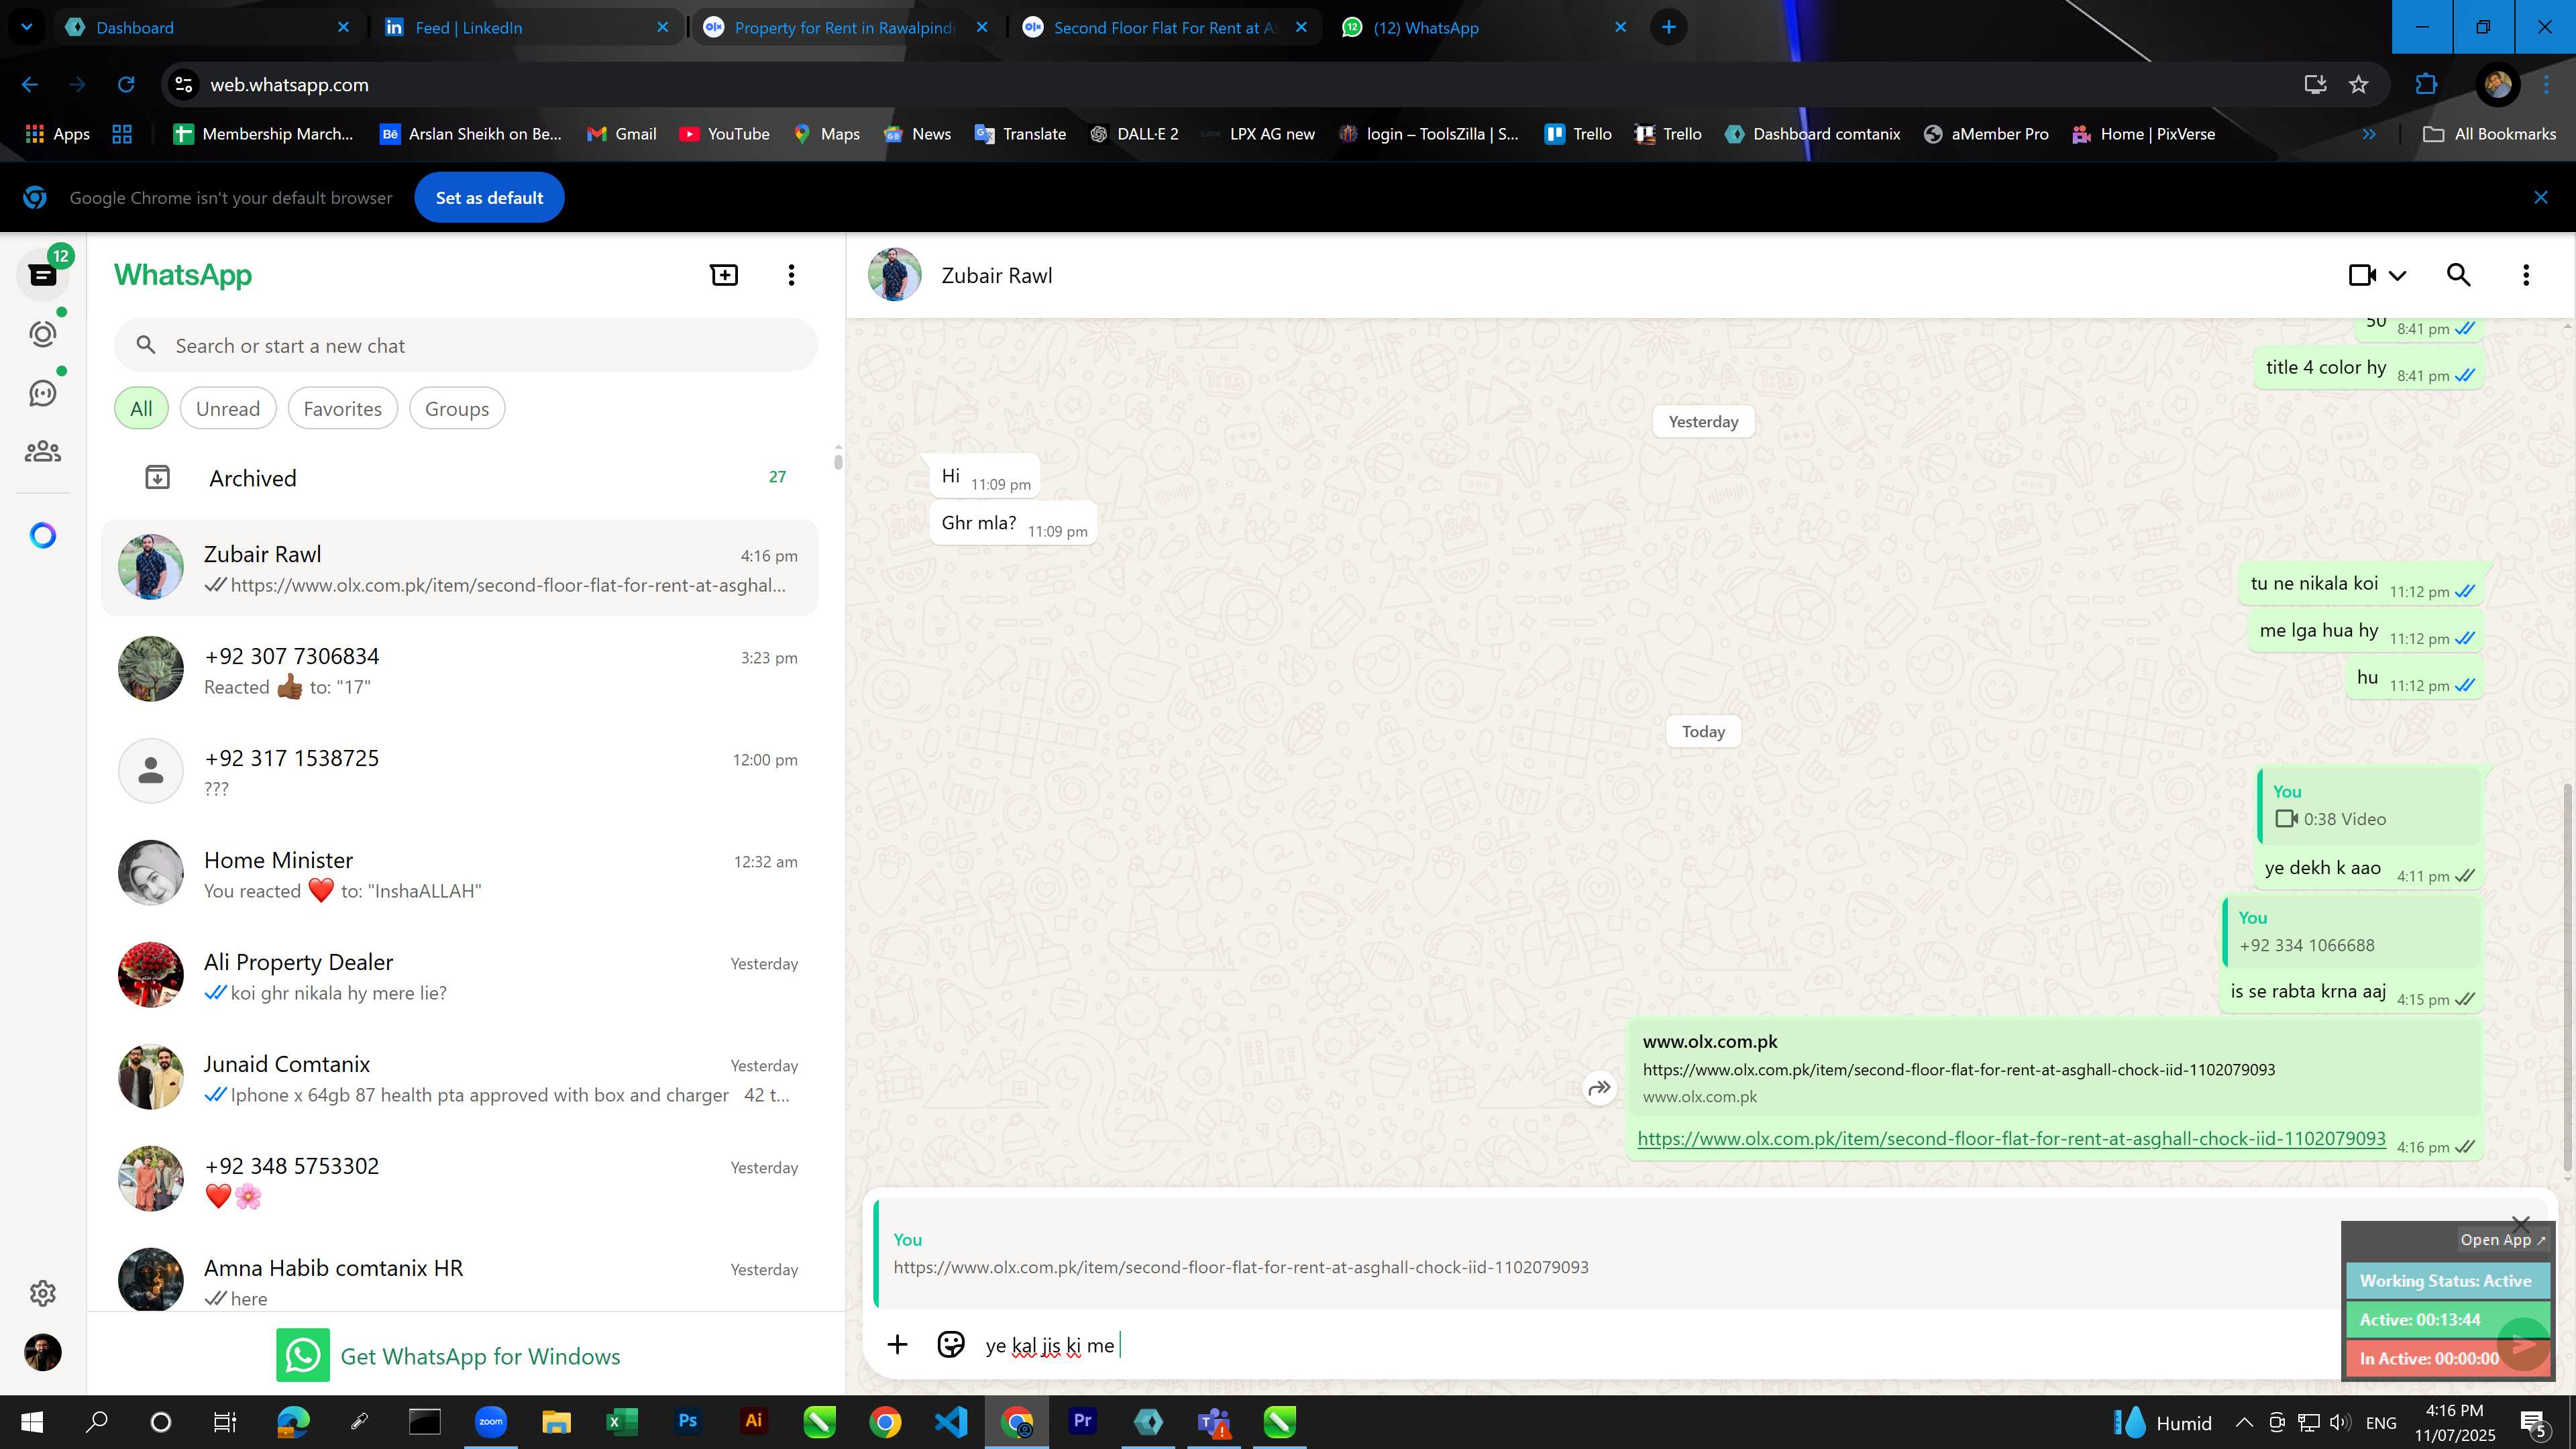Open your profile picture in the sidebar
This screenshot has width=2576, height=1449.
pos(42,1352)
